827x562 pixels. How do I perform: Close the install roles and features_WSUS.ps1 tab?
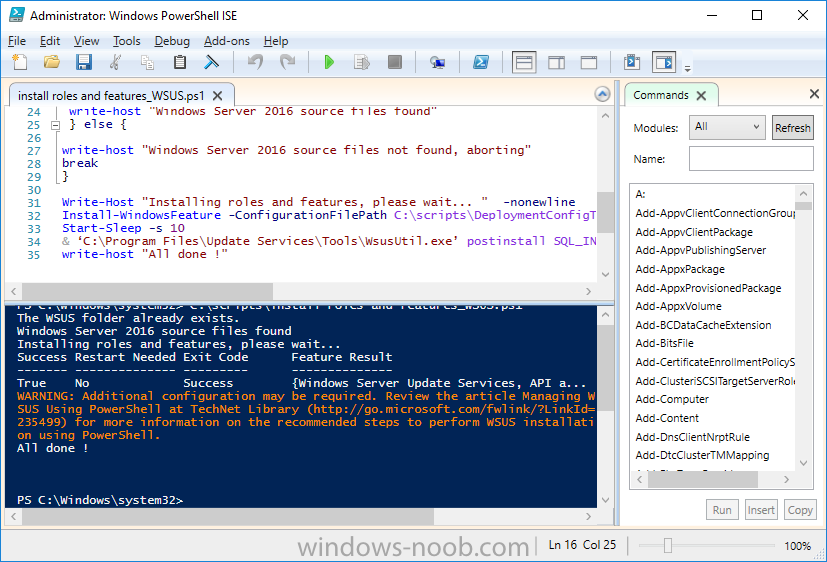click(x=217, y=96)
